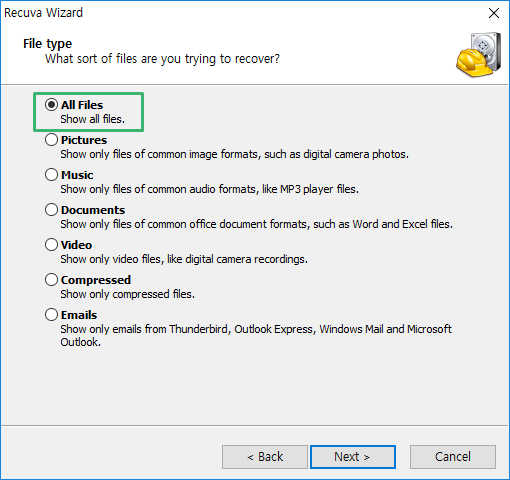Select the Documents file type radio
Screen dimensions: 510x480
(51, 210)
